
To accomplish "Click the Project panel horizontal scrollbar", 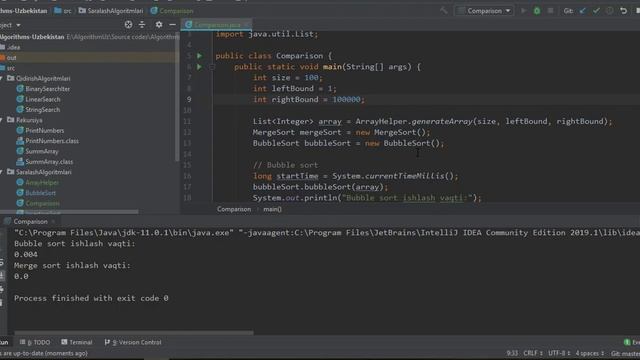I will [x=69, y=212].
